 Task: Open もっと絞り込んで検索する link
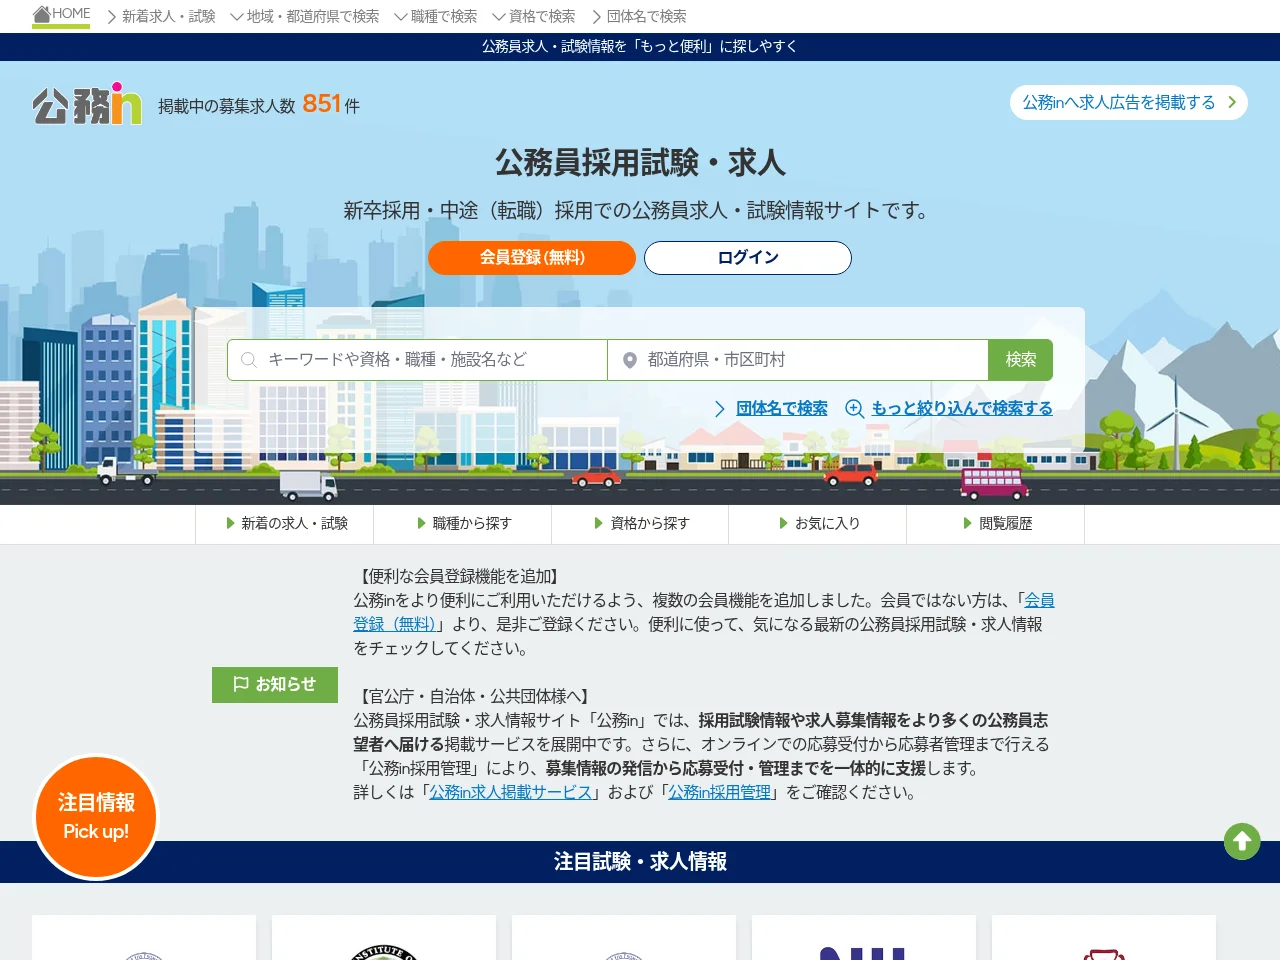(x=962, y=408)
